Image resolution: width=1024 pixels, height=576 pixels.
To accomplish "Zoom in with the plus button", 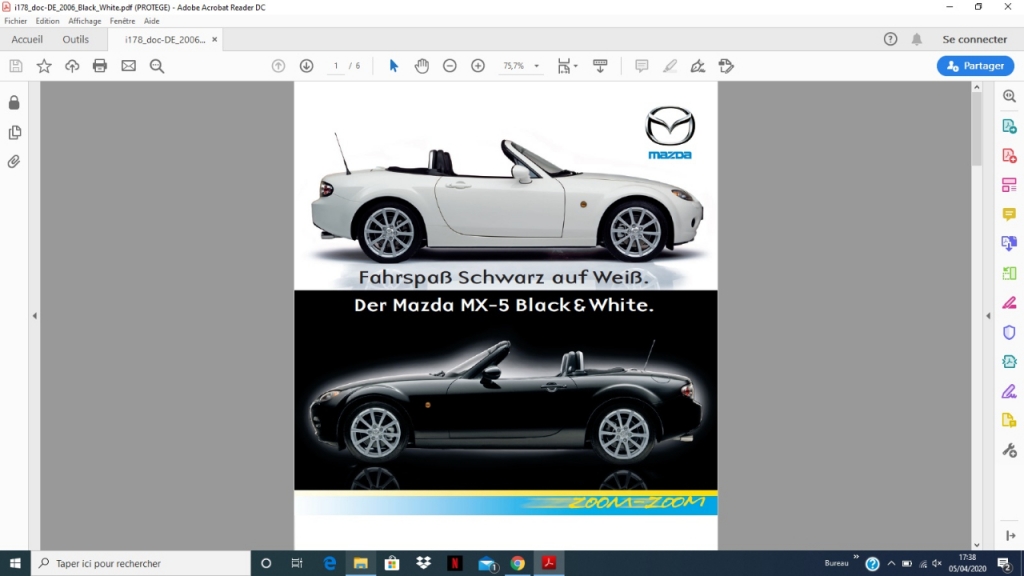I will coord(478,66).
